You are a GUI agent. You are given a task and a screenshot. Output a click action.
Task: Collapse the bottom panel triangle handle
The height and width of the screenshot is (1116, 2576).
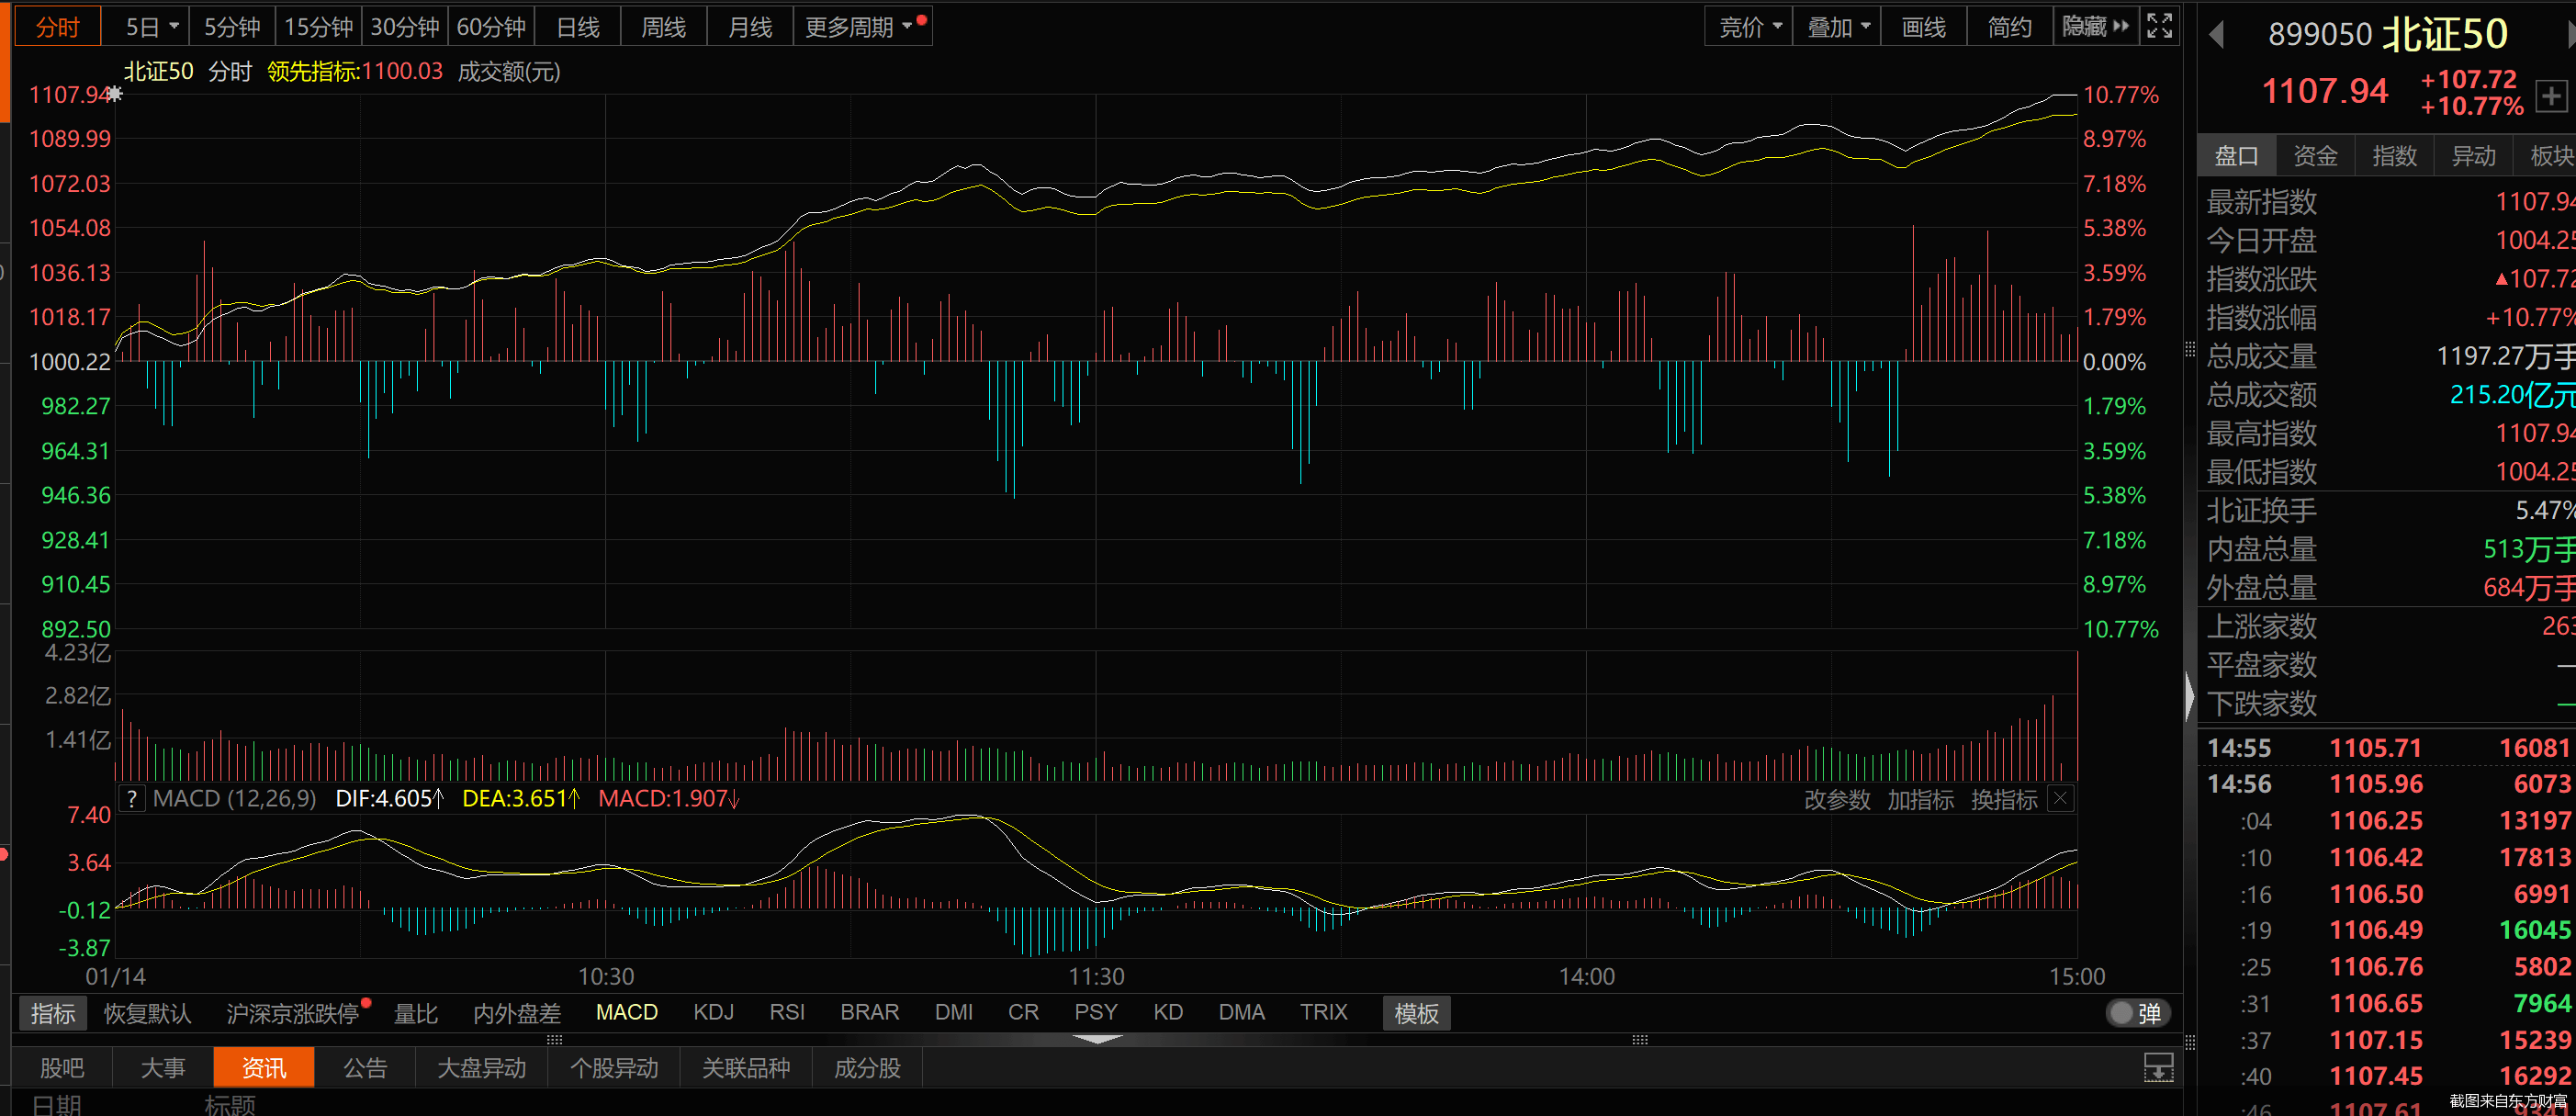[1097, 1040]
